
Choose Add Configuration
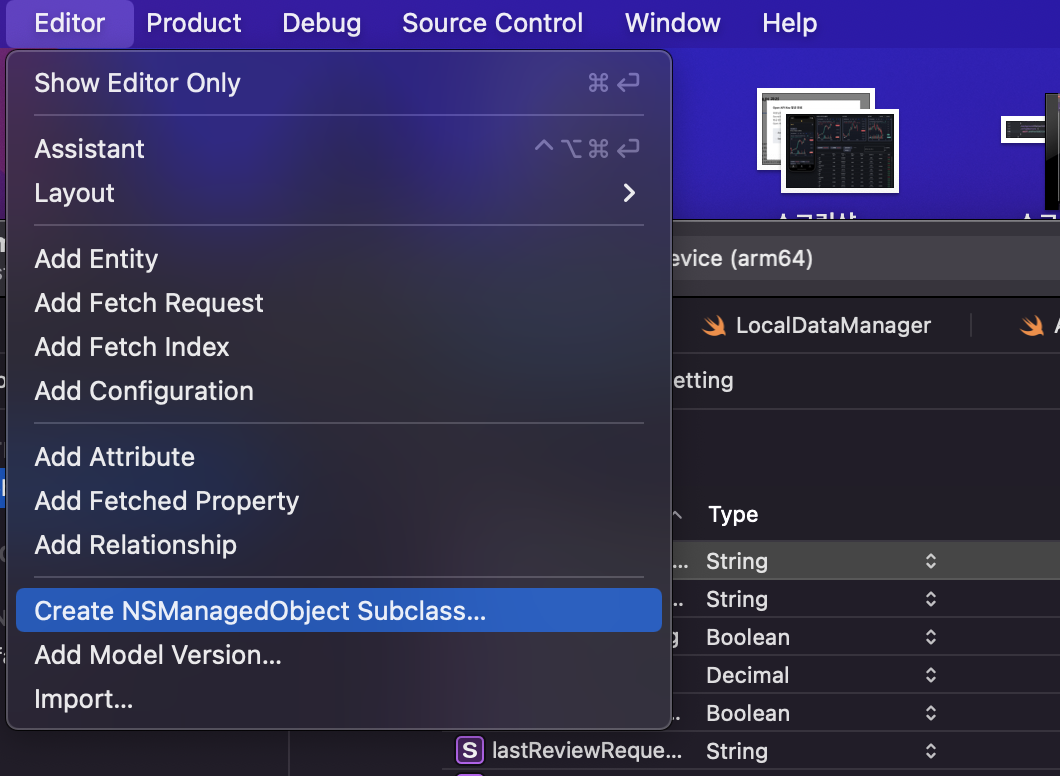pyautogui.click(x=339, y=391)
